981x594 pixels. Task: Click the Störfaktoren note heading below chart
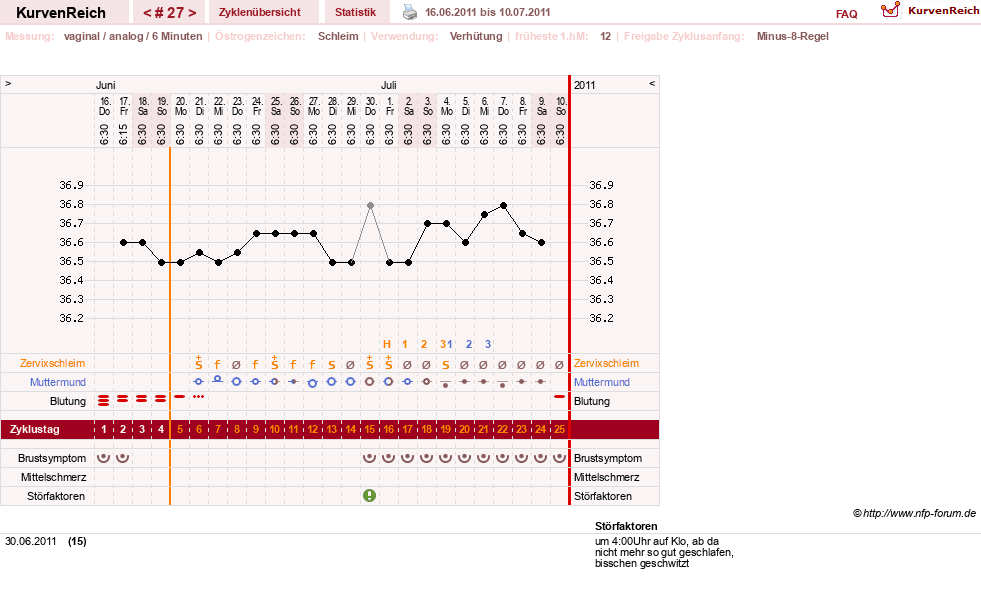626,526
